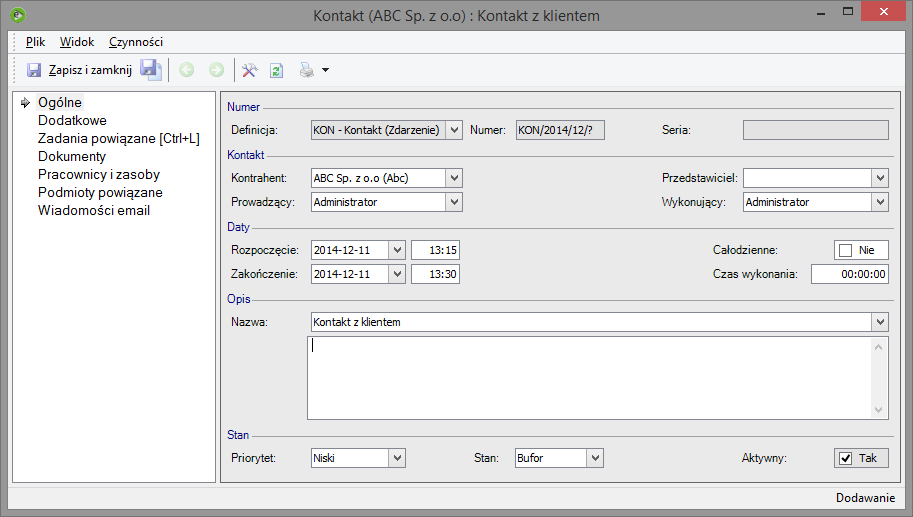913x517 pixels.
Task: Go to previous record with green back arrow
Action: pyautogui.click(x=186, y=70)
